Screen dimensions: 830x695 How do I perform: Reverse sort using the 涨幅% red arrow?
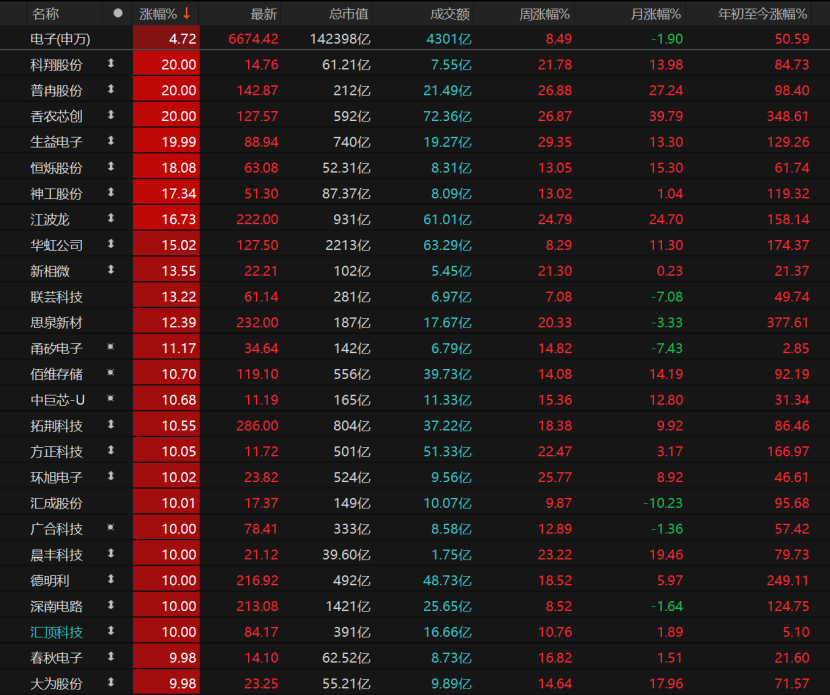(187, 14)
